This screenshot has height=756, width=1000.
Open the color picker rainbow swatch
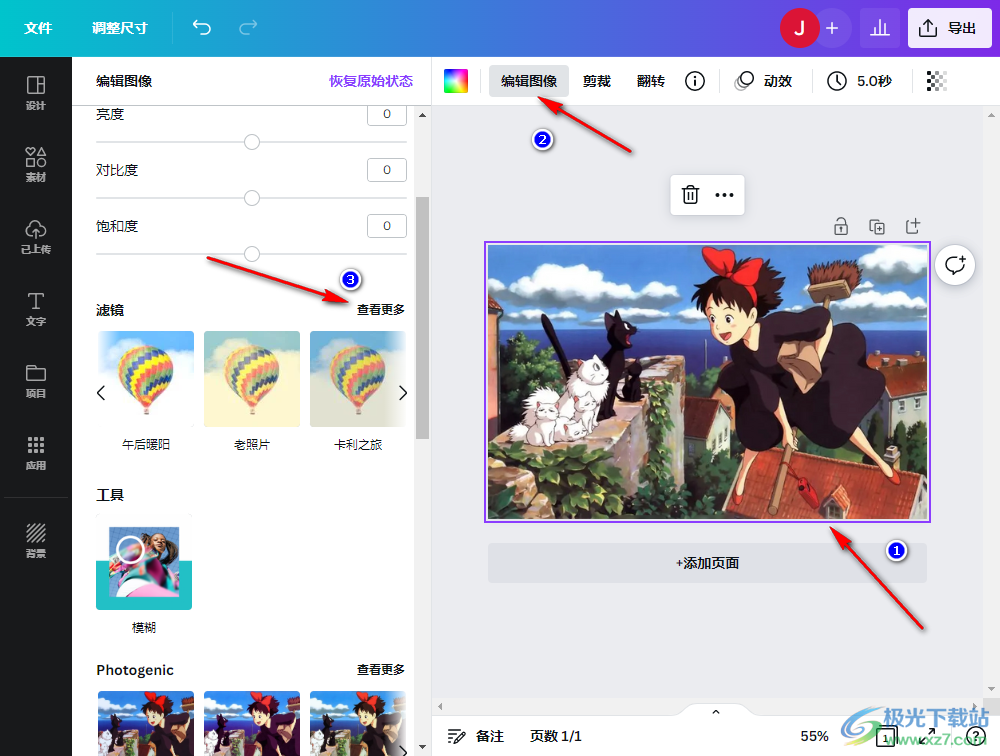coord(456,81)
